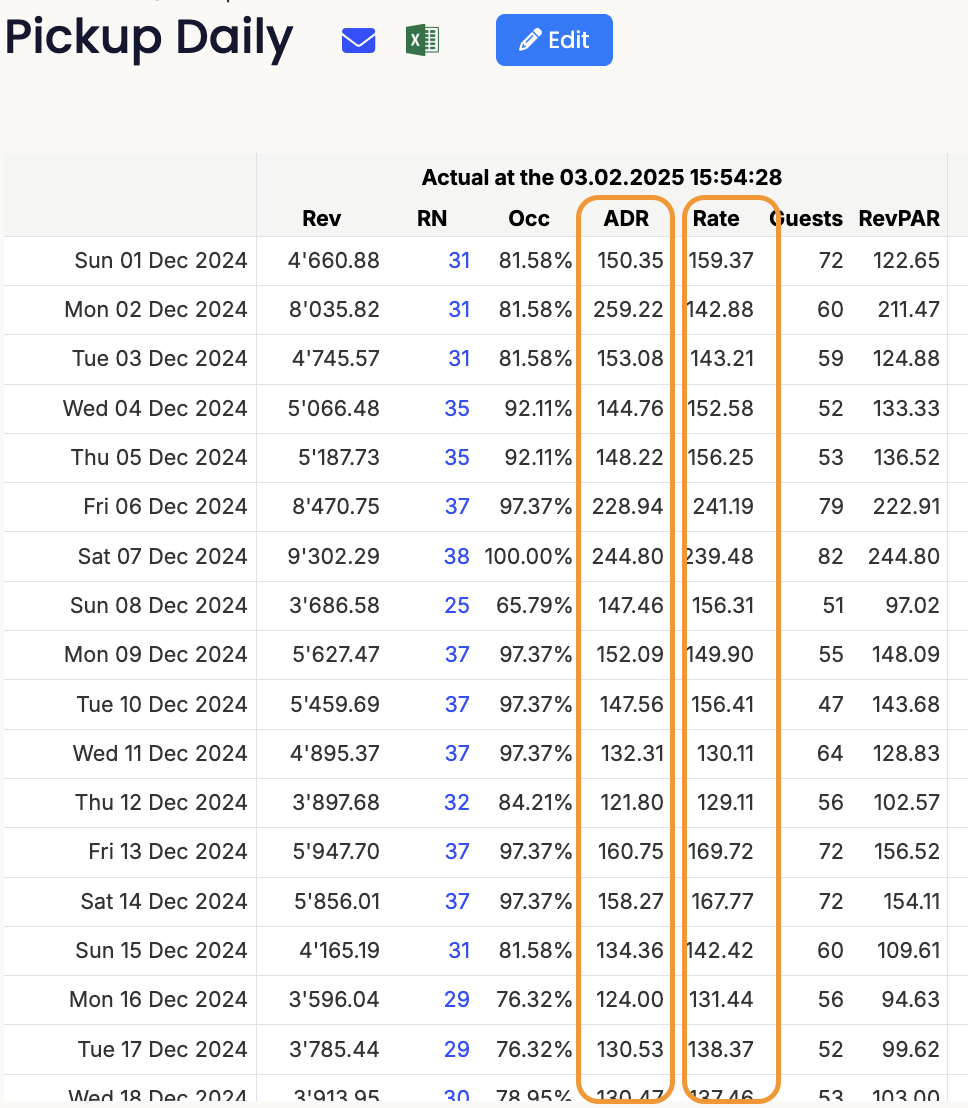Follow the RN link for Mon 16 Dec 2024
968x1108 pixels.
(457, 999)
